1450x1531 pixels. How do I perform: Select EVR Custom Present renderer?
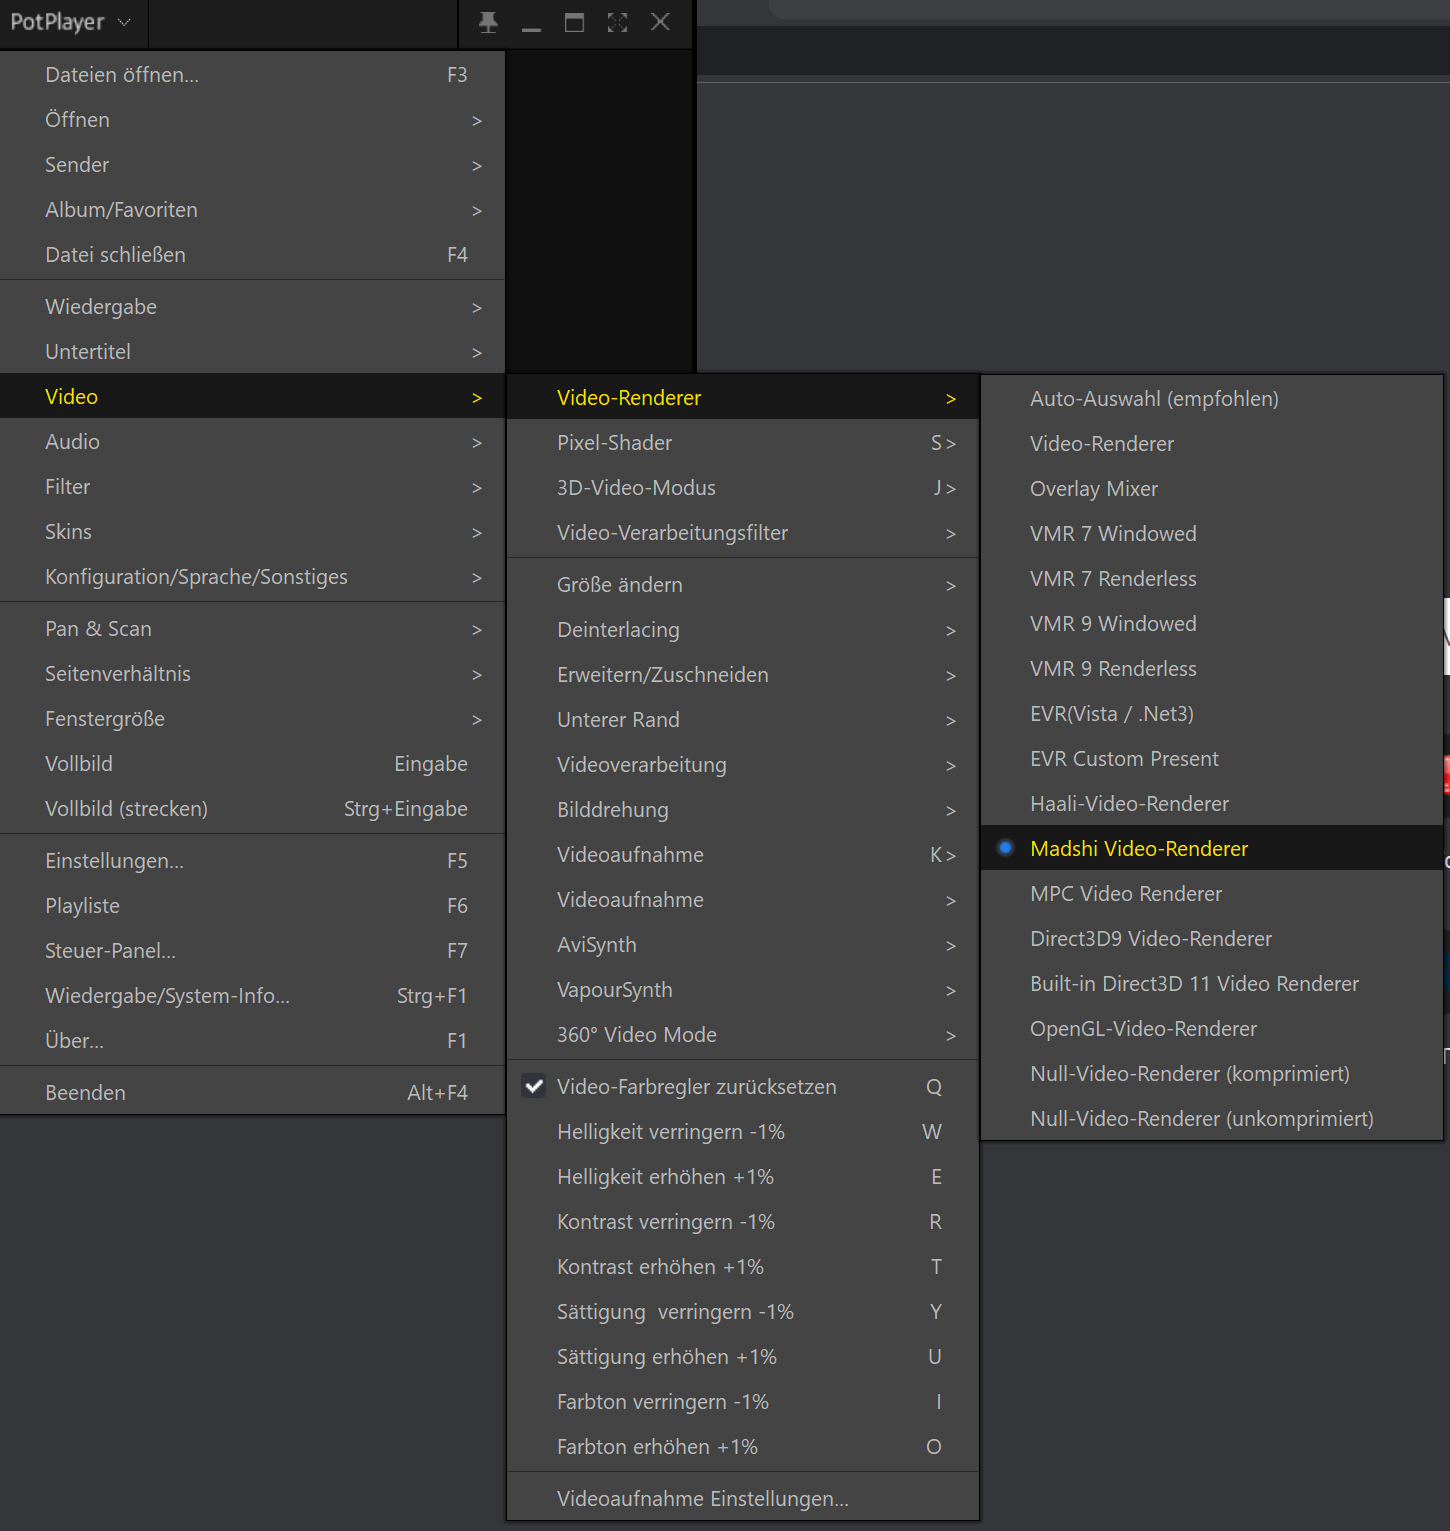pyautogui.click(x=1212, y=758)
